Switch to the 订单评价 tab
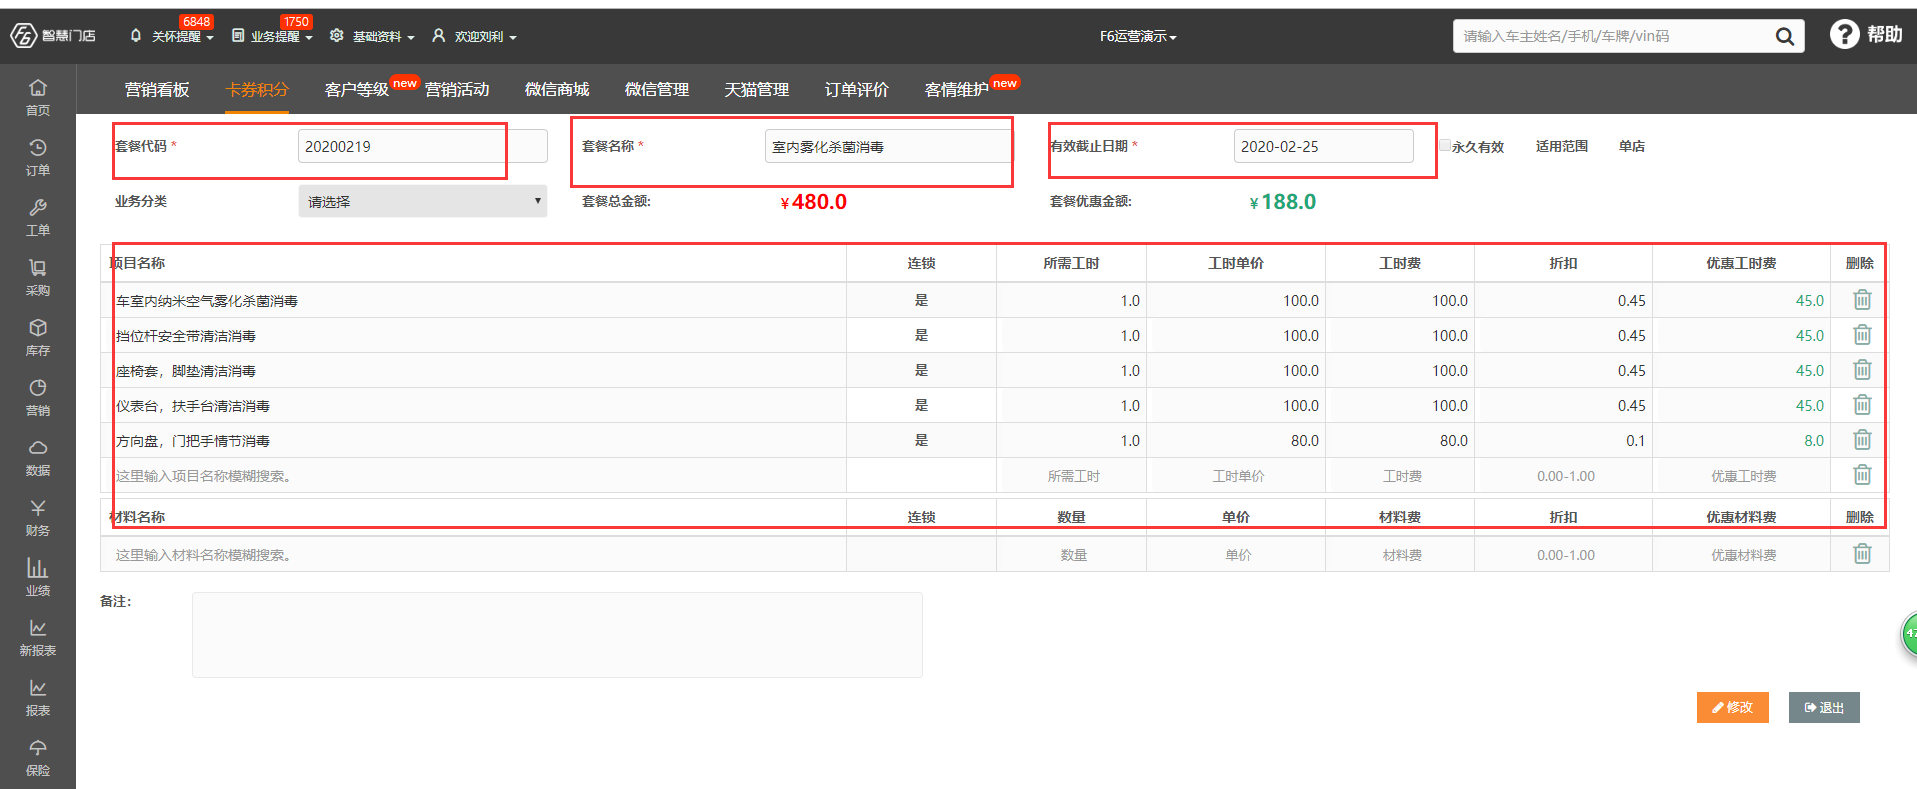 (857, 90)
